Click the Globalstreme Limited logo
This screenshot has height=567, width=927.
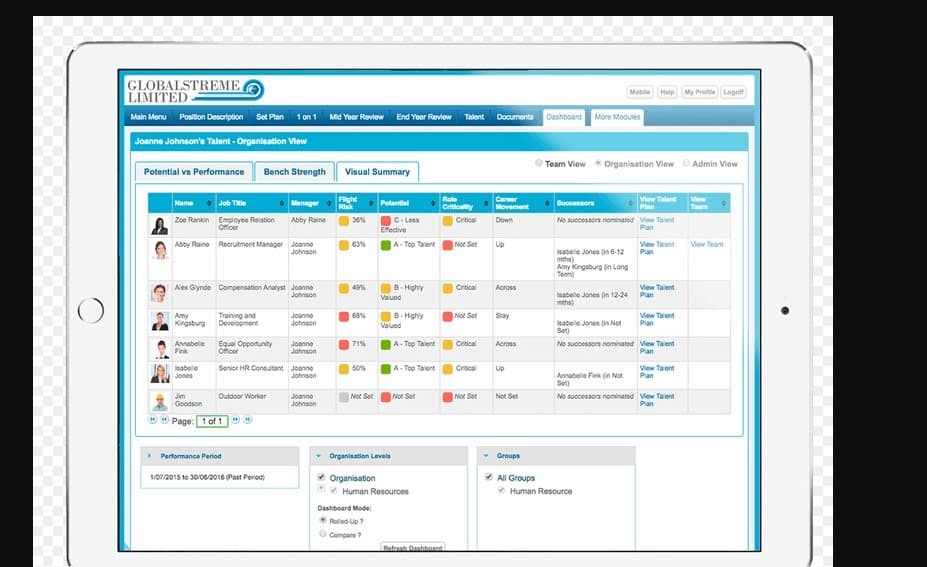(x=195, y=91)
